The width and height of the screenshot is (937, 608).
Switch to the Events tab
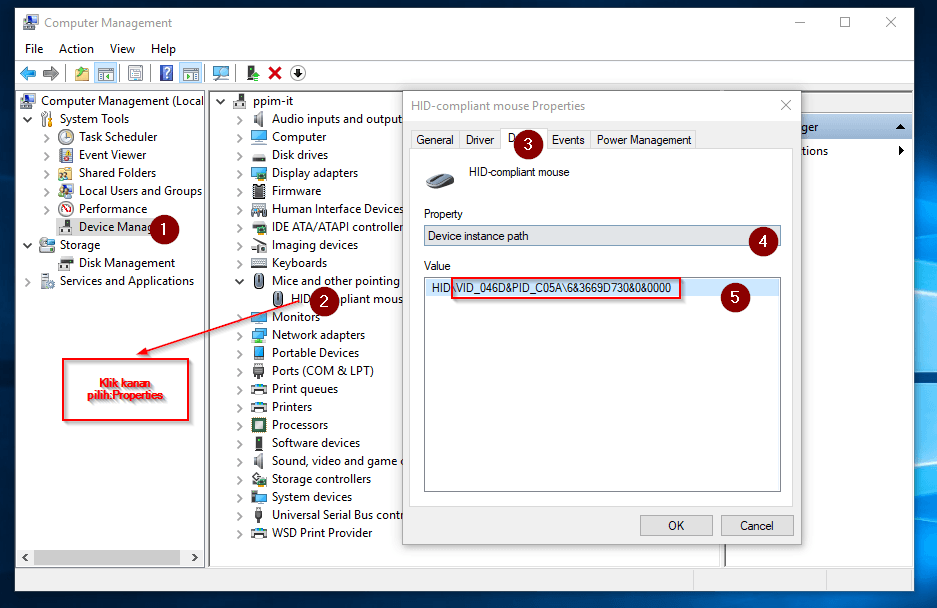coord(567,140)
